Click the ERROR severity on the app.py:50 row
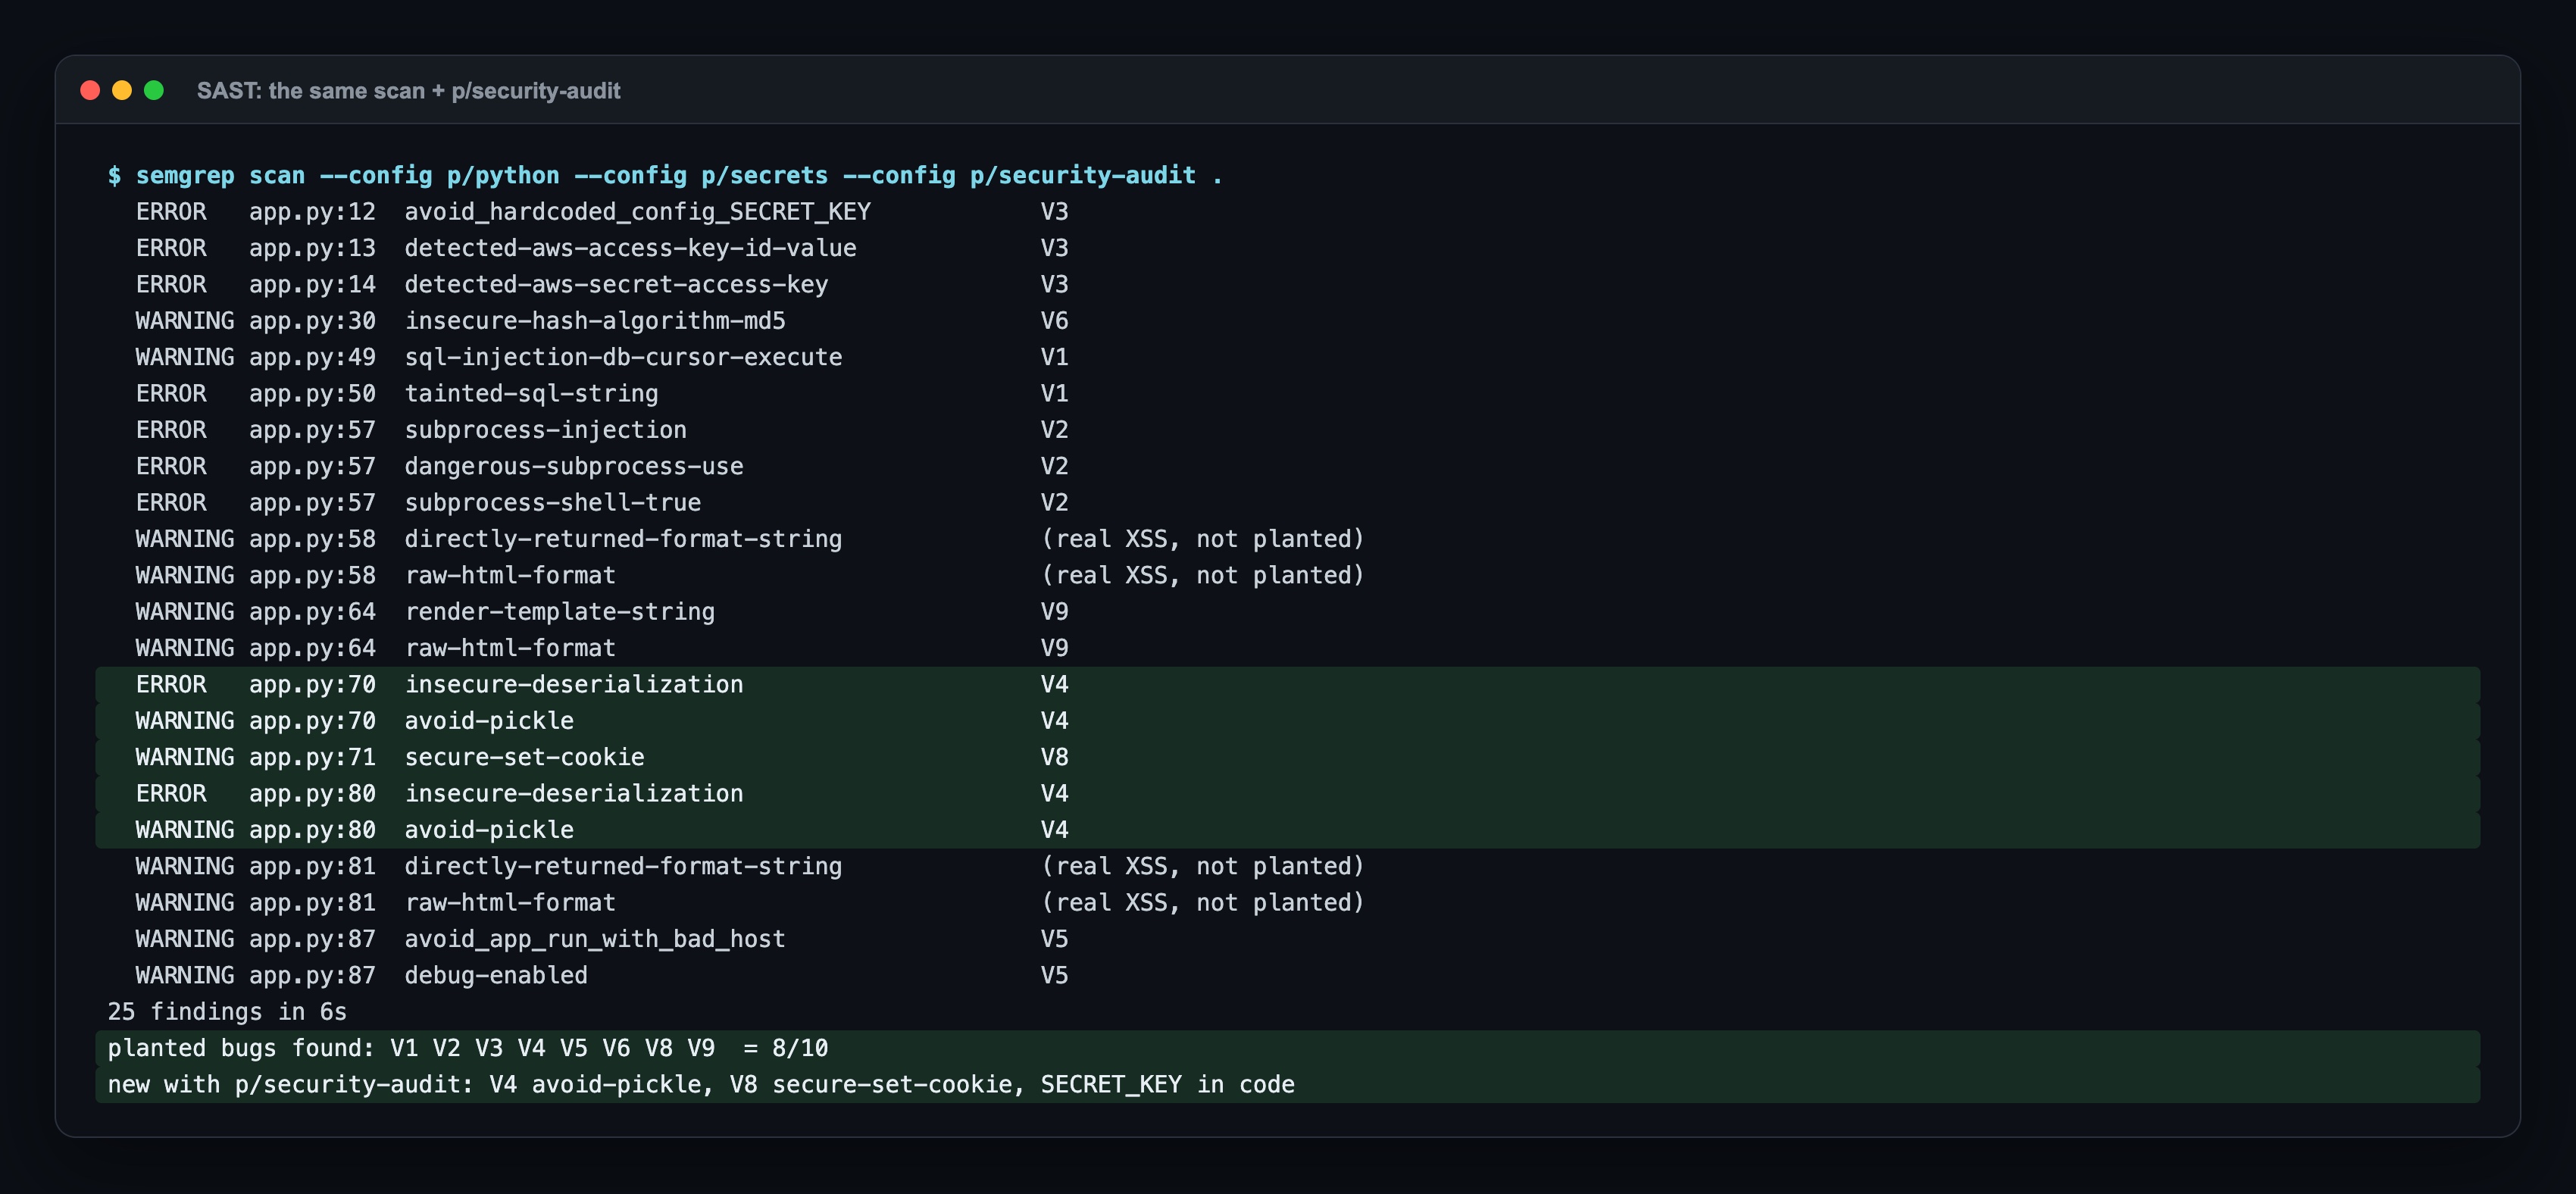The width and height of the screenshot is (2576, 1194). click(x=171, y=393)
